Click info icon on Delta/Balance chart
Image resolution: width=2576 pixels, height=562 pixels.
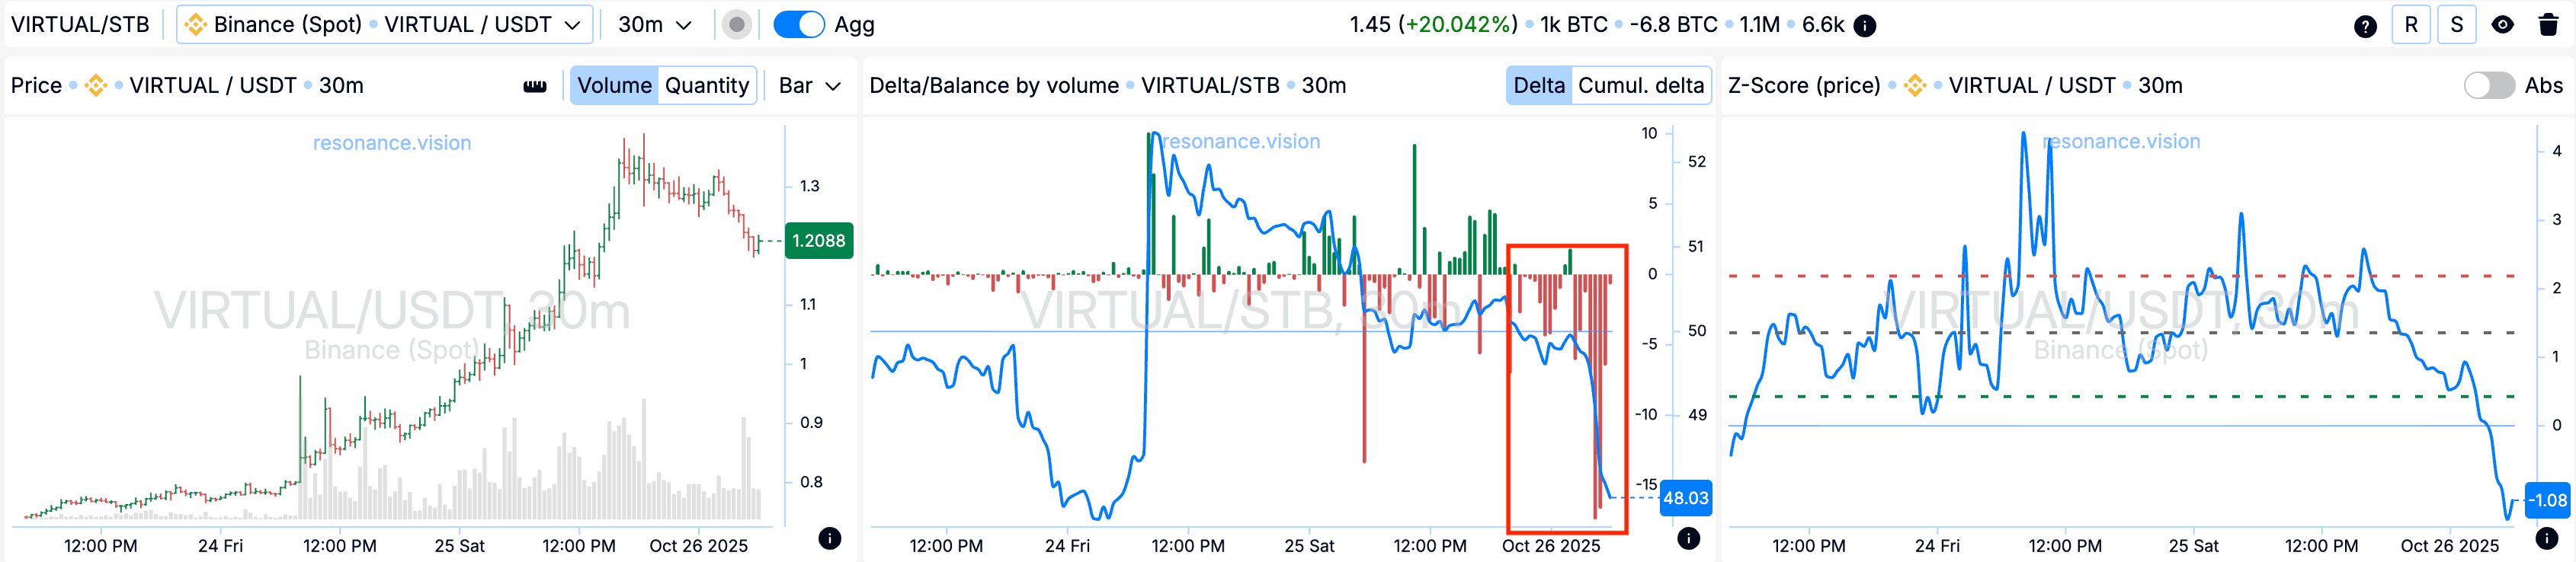tap(1688, 538)
